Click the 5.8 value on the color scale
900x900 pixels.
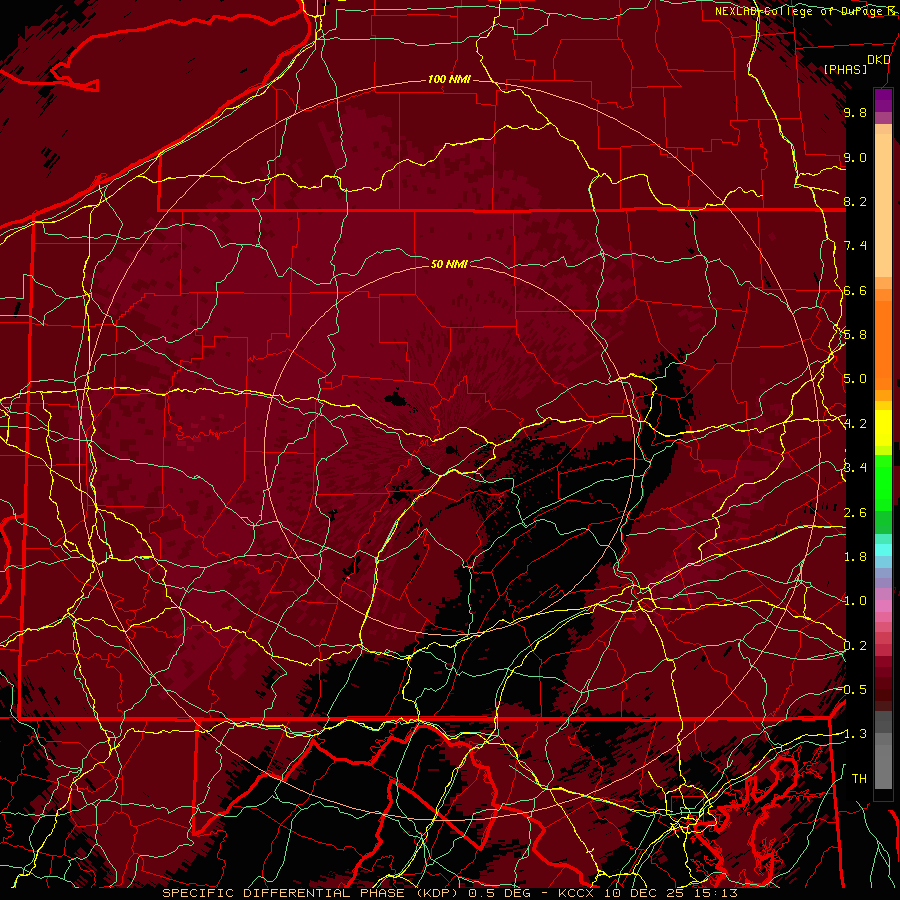855,335
